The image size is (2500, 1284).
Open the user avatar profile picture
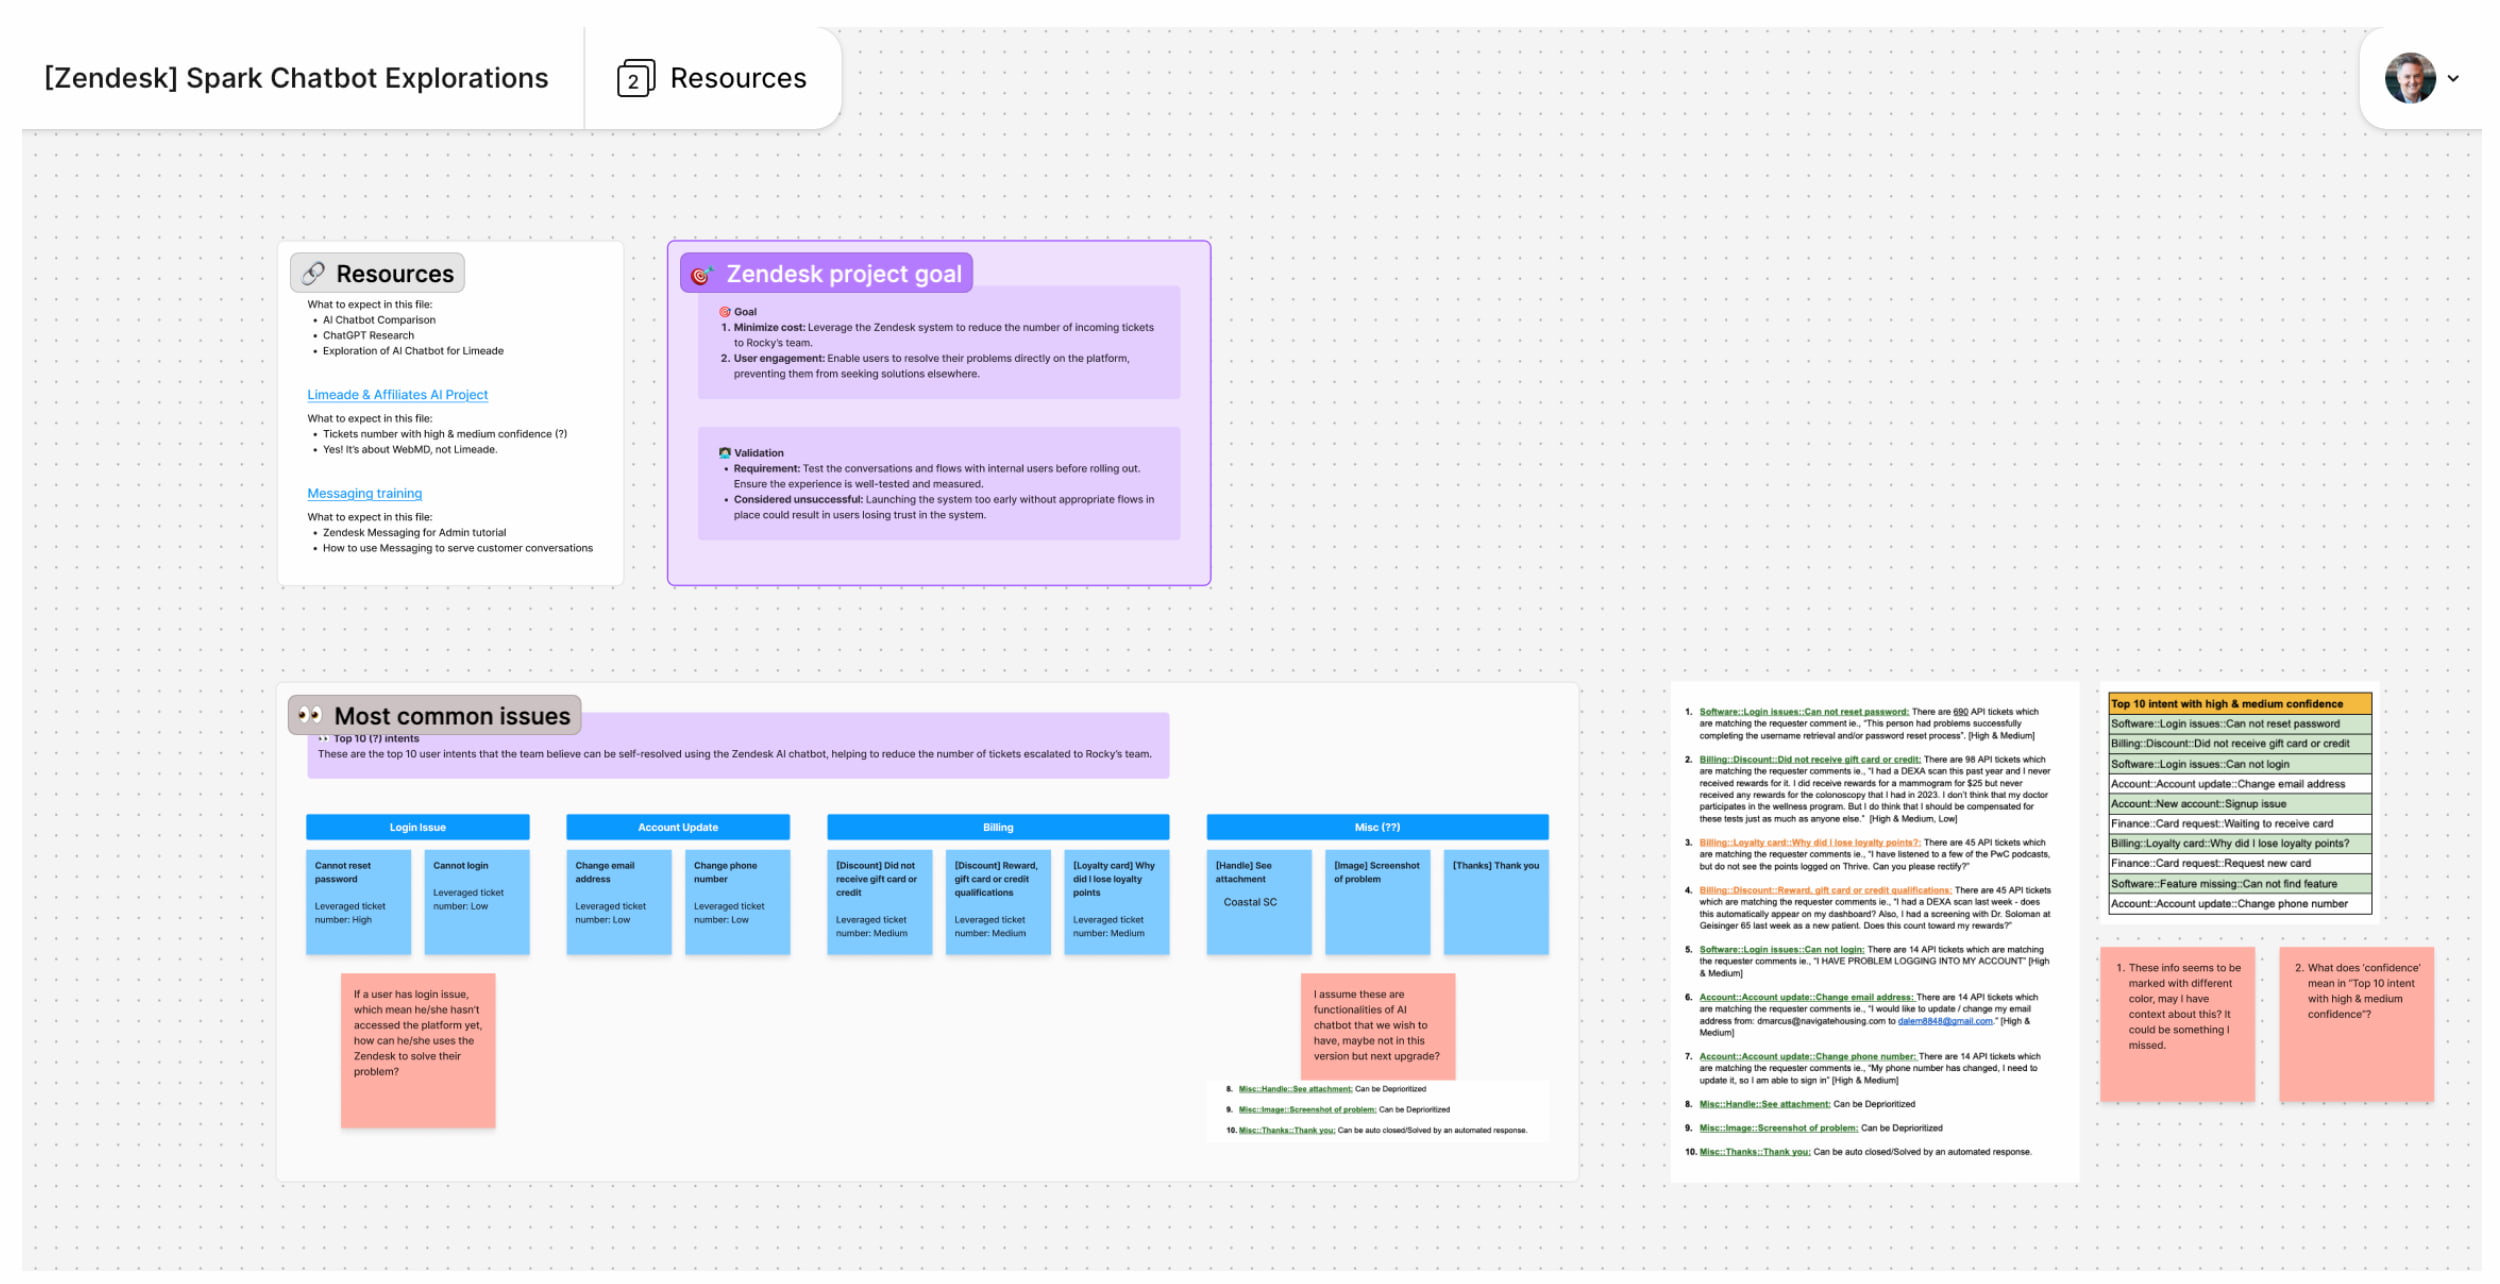tap(2410, 78)
